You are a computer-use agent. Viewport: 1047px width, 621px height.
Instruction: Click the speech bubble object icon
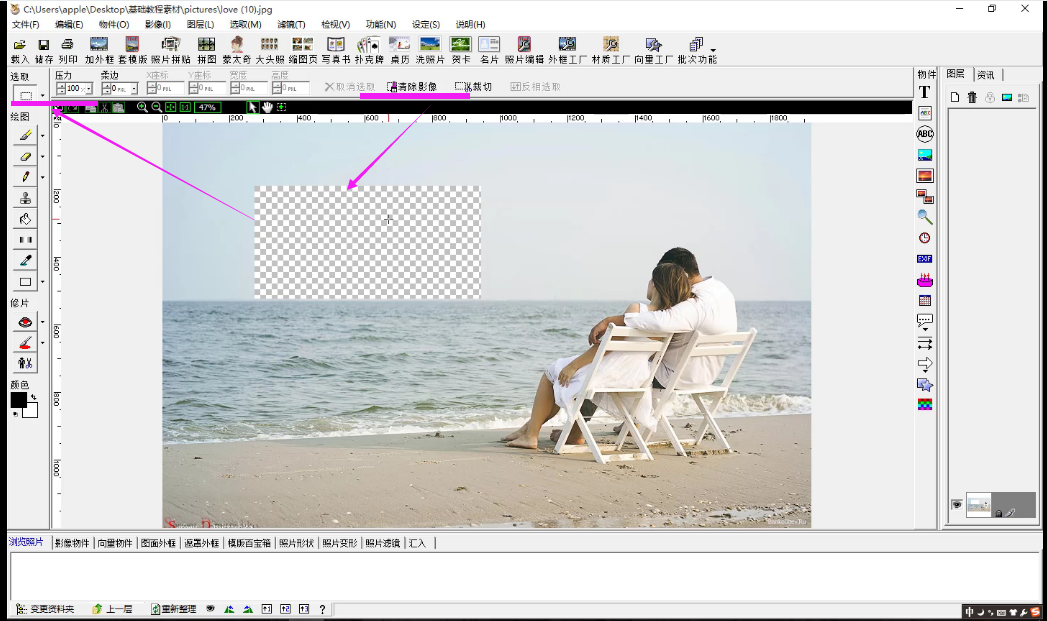click(925, 322)
